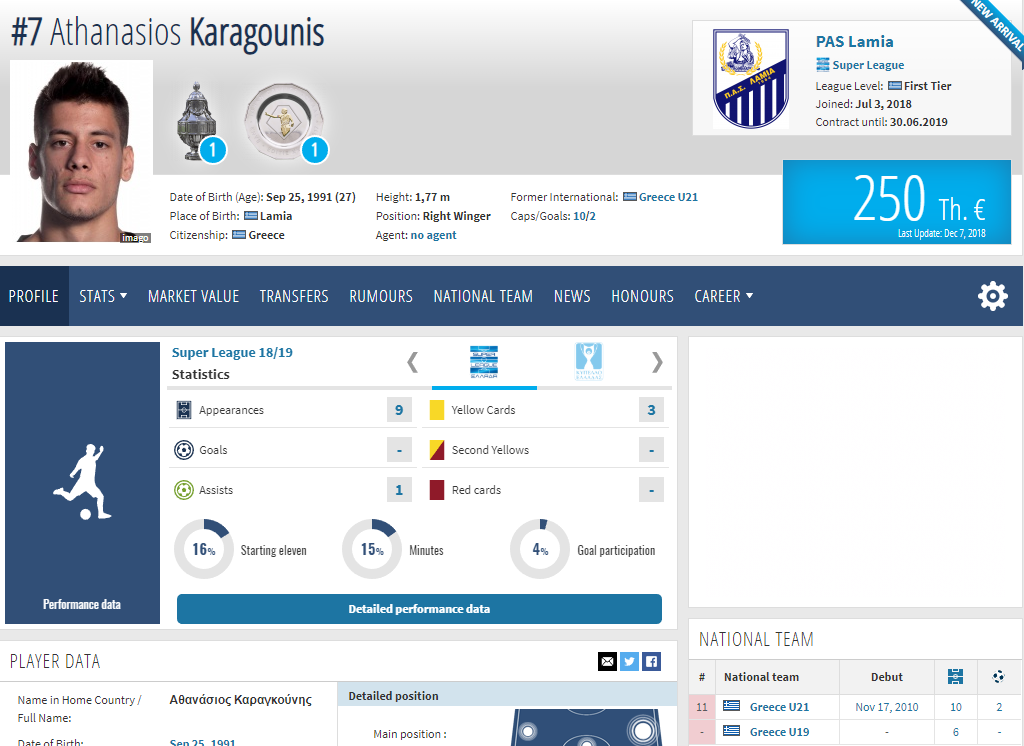Open Super League 18/19 heading link

tap(232, 353)
